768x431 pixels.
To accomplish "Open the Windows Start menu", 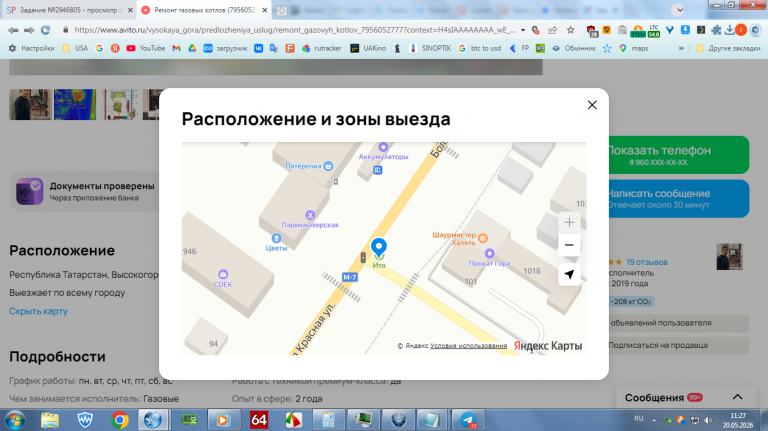I will 15,420.
